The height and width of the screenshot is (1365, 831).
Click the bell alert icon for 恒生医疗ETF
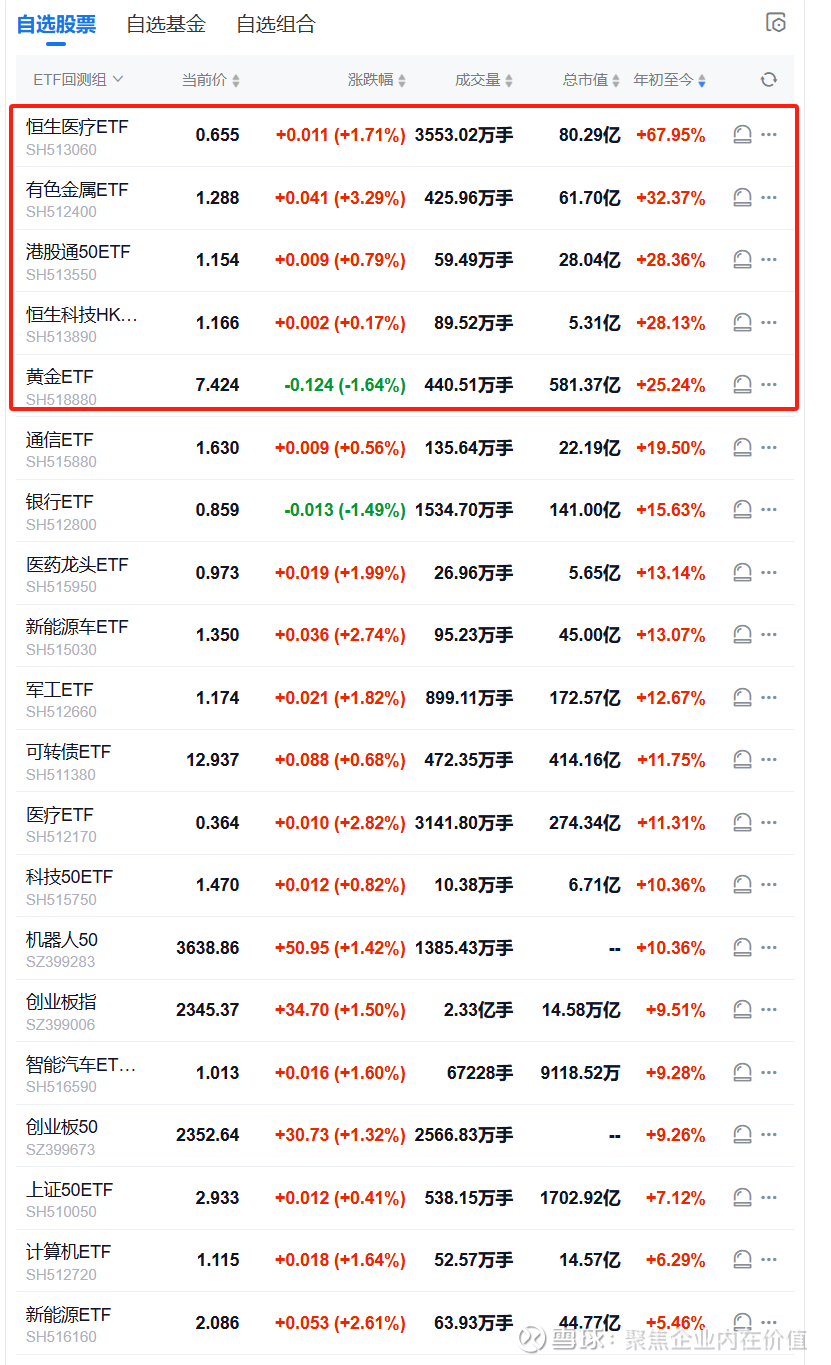(742, 135)
